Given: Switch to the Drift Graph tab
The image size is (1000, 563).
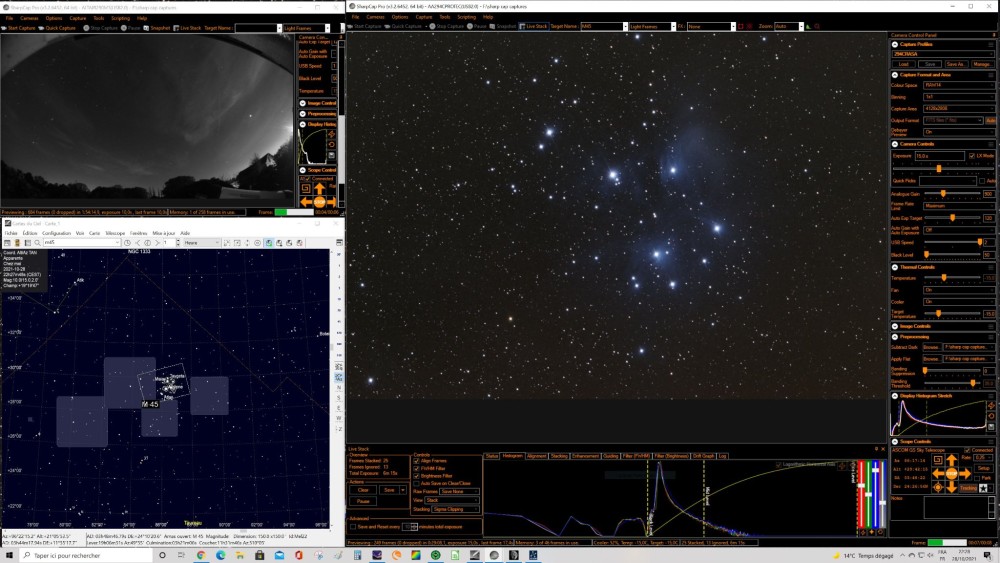Looking at the screenshot, I should tap(703, 456).
